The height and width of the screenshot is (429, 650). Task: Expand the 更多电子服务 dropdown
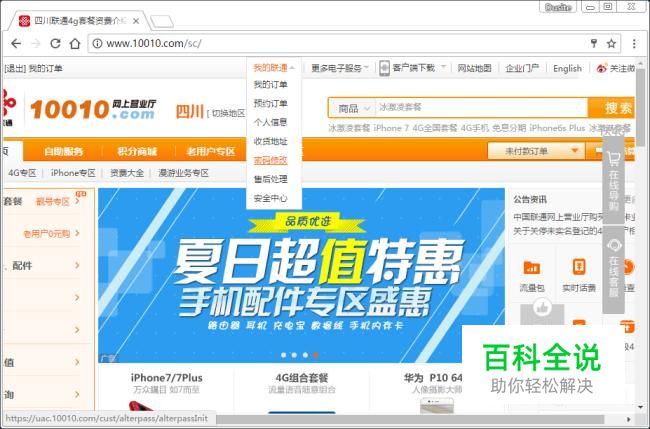(340, 68)
